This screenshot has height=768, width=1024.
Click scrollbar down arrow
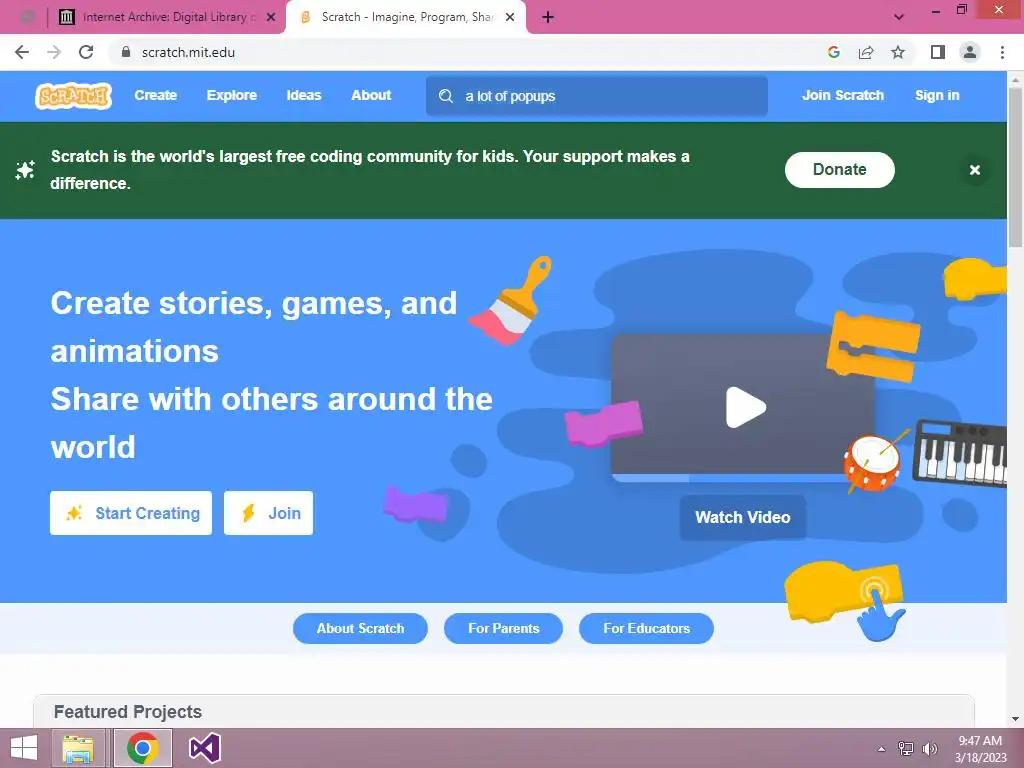pos(1015,718)
